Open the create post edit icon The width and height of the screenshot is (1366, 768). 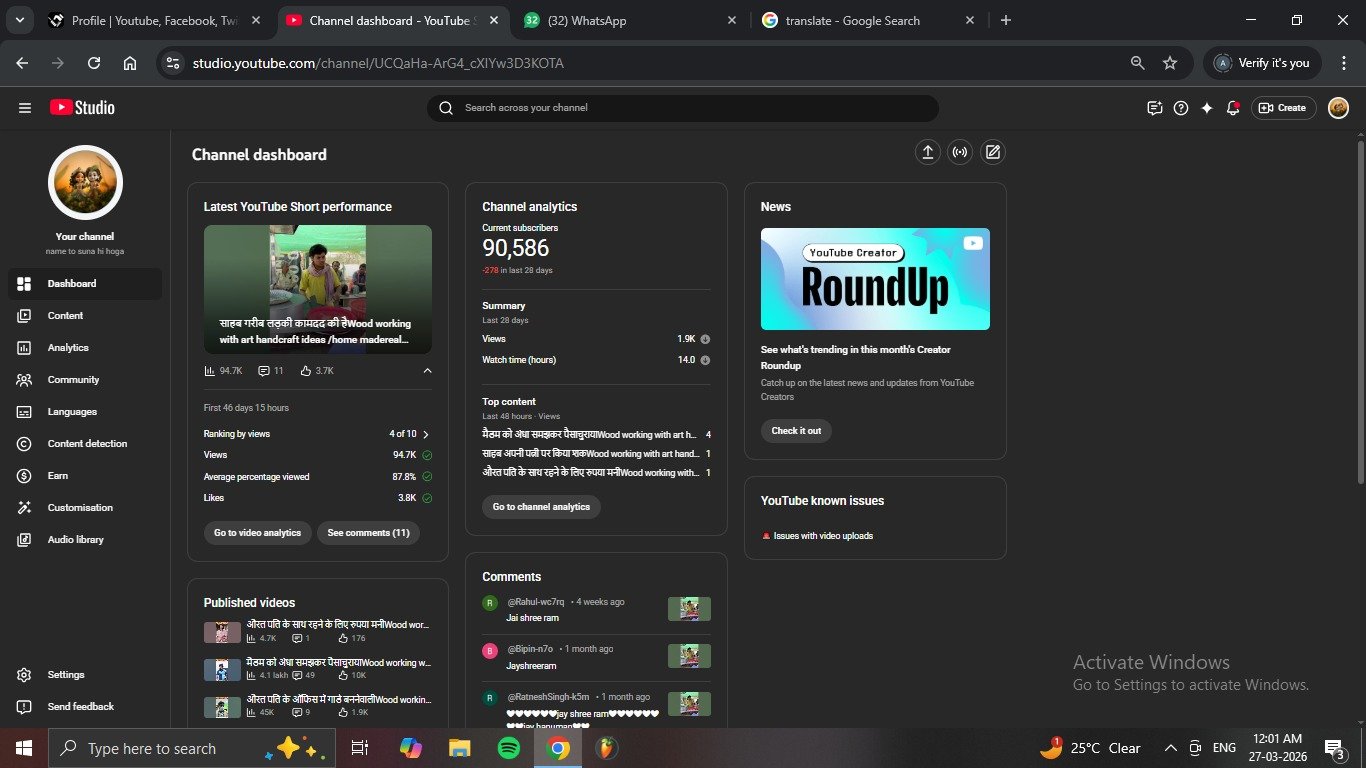tap(992, 152)
